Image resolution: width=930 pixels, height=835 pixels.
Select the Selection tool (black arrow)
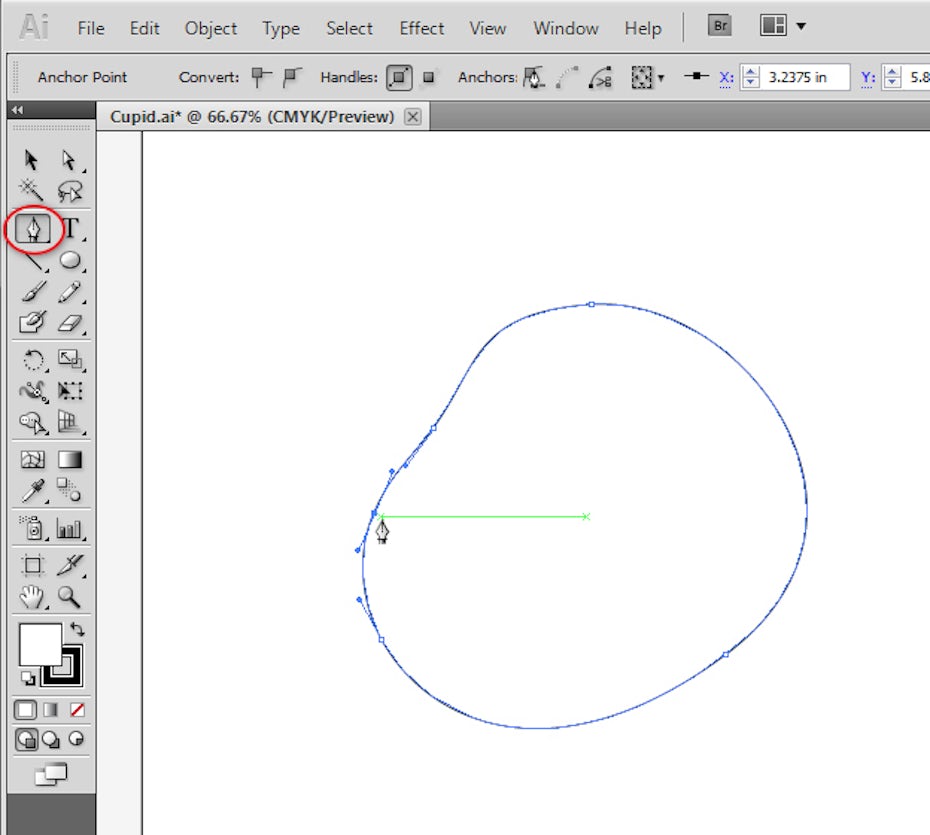31,160
